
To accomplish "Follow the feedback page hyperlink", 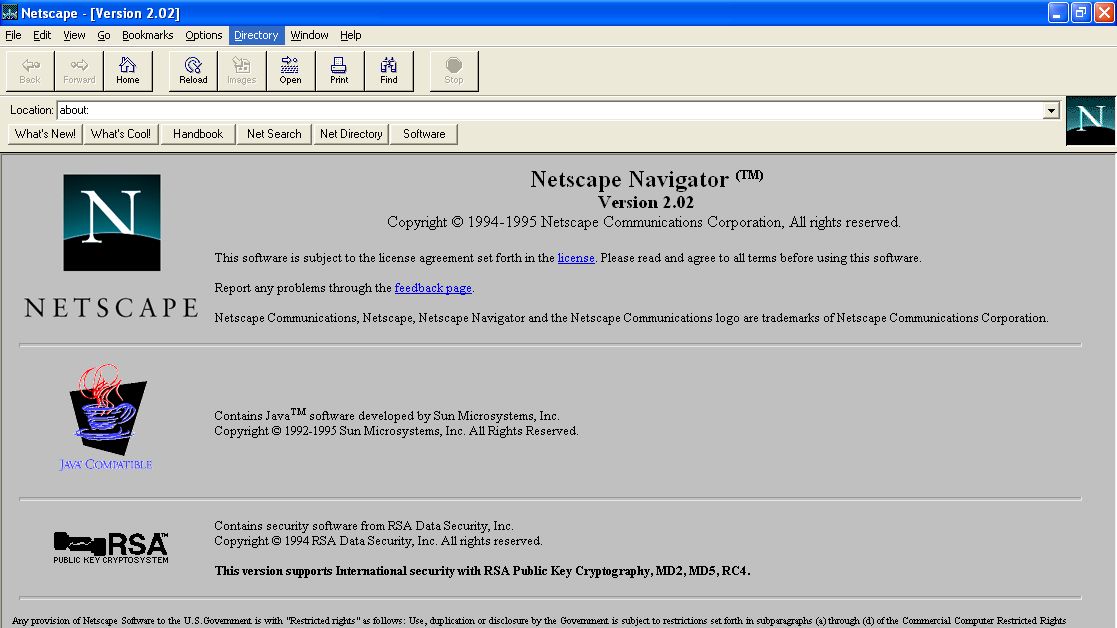I will coord(433,288).
